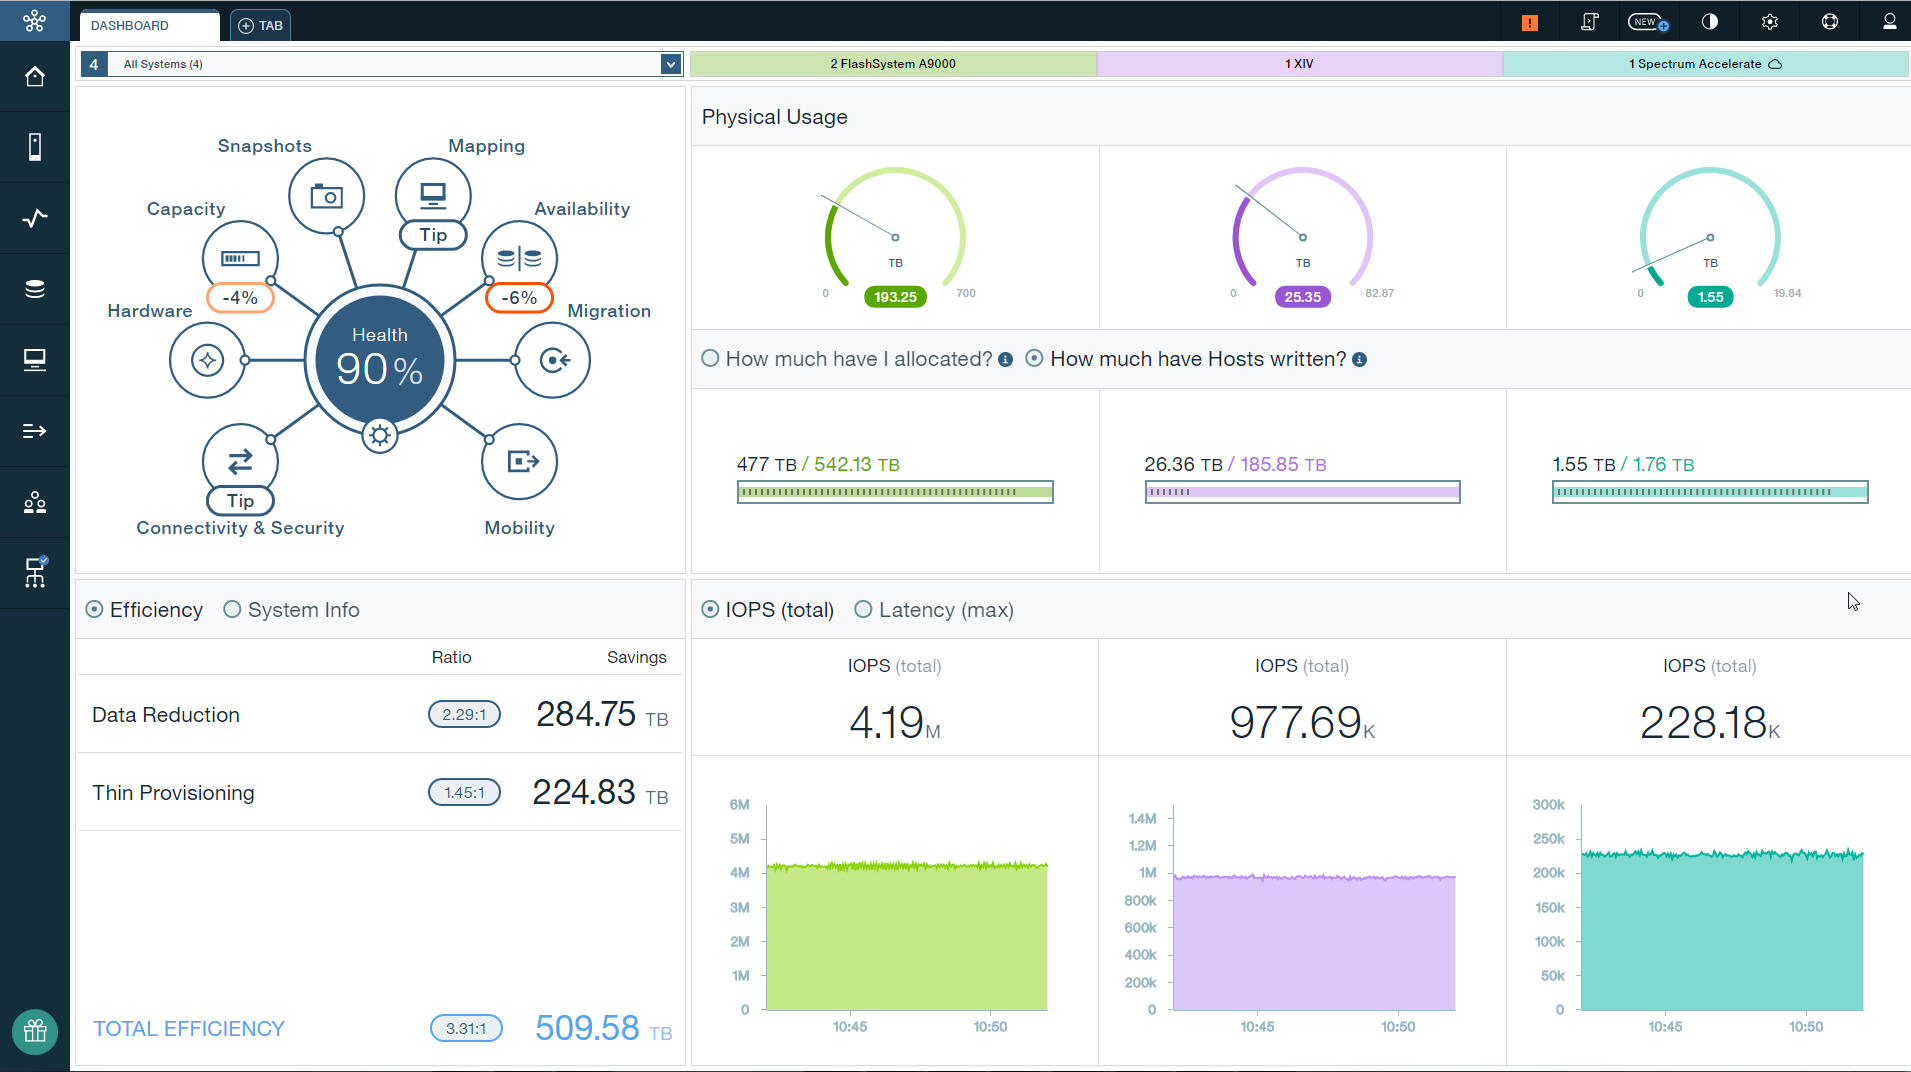This screenshot has width=1911, height=1072.
Task: Click the 2 FlashSystem A9000 header
Action: click(x=893, y=64)
